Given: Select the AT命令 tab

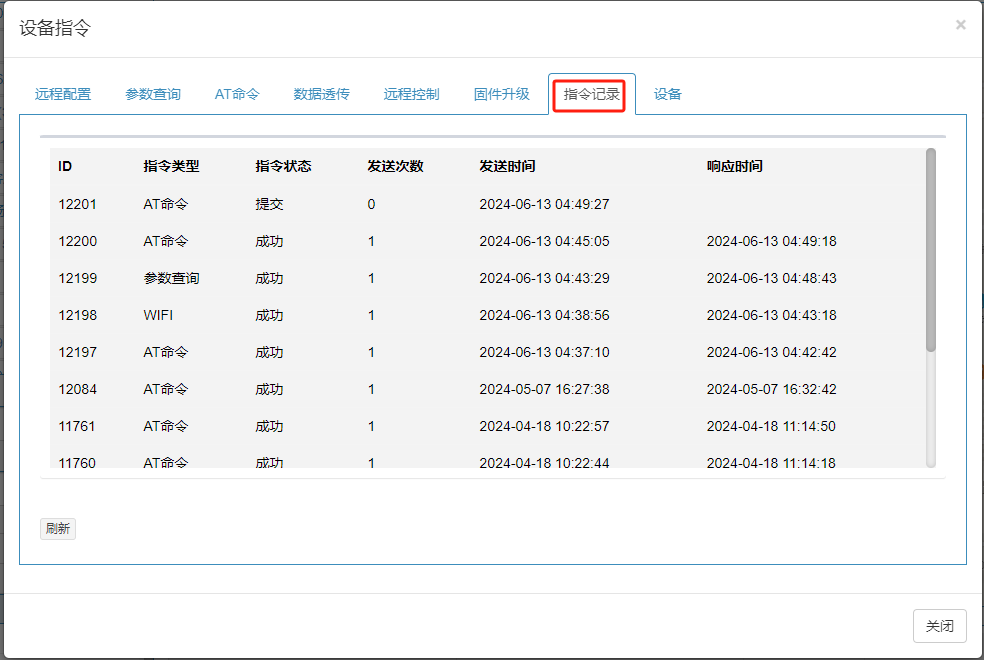Looking at the screenshot, I should point(237,94).
